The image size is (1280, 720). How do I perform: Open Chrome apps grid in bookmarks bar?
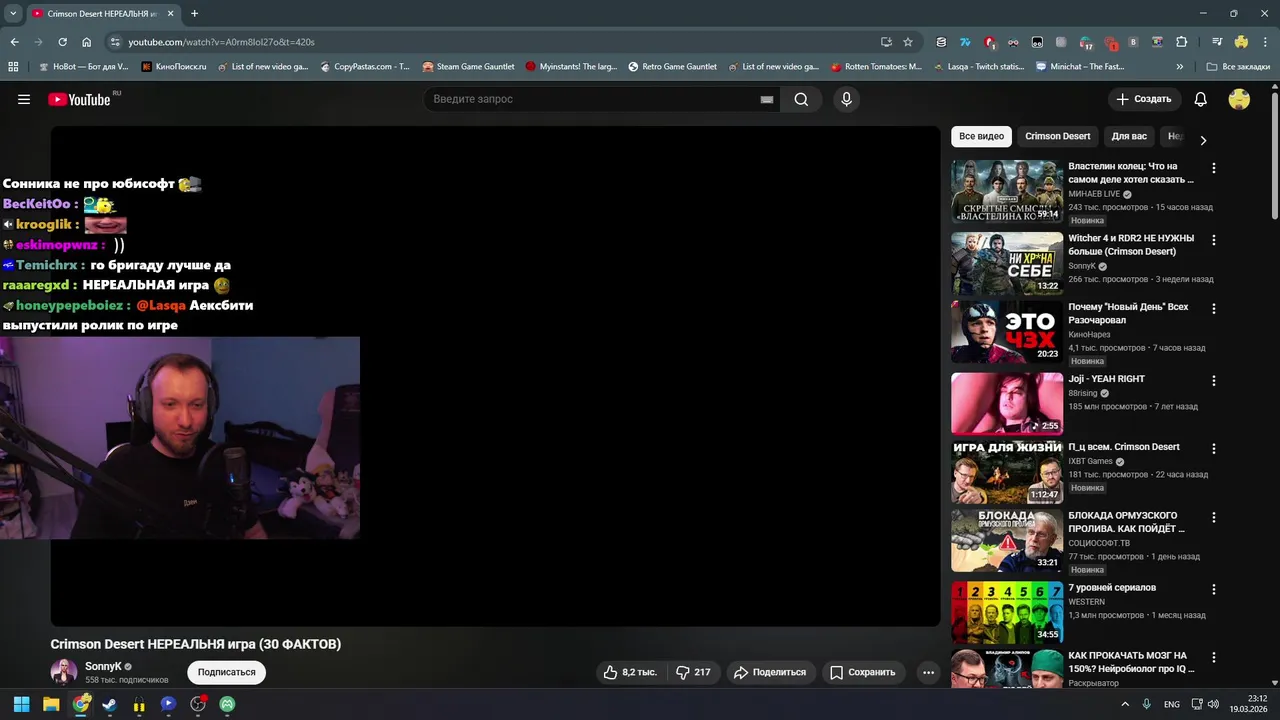[13, 67]
